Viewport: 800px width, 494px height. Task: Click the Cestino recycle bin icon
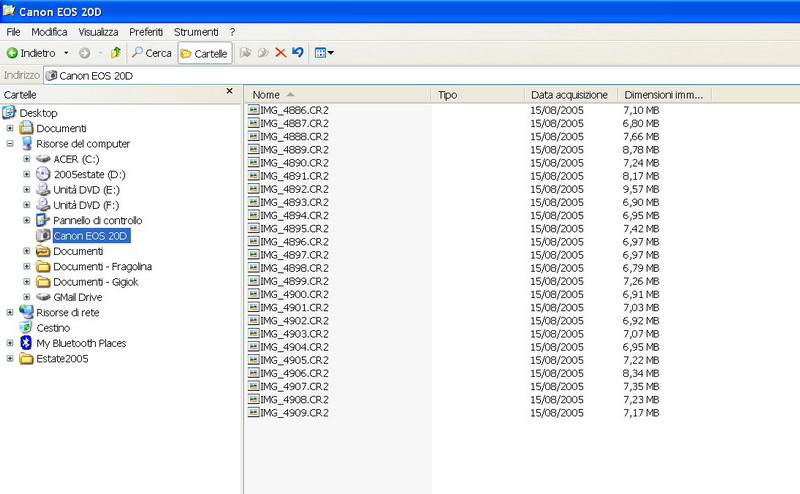26,328
